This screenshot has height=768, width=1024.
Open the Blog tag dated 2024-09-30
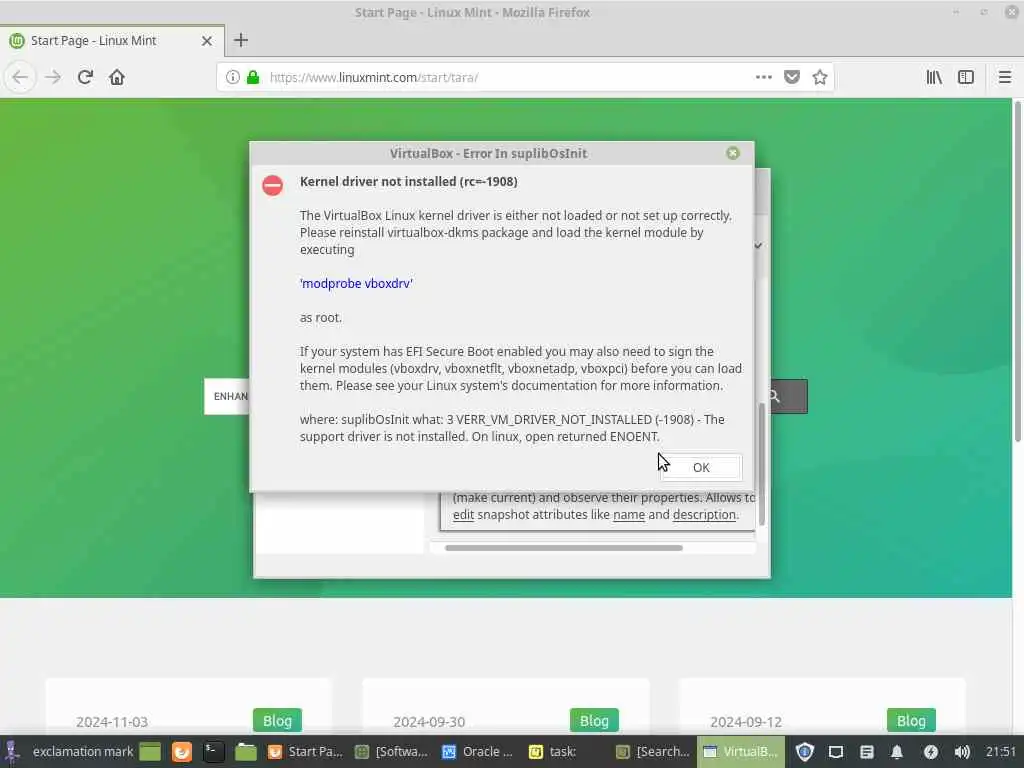point(594,720)
